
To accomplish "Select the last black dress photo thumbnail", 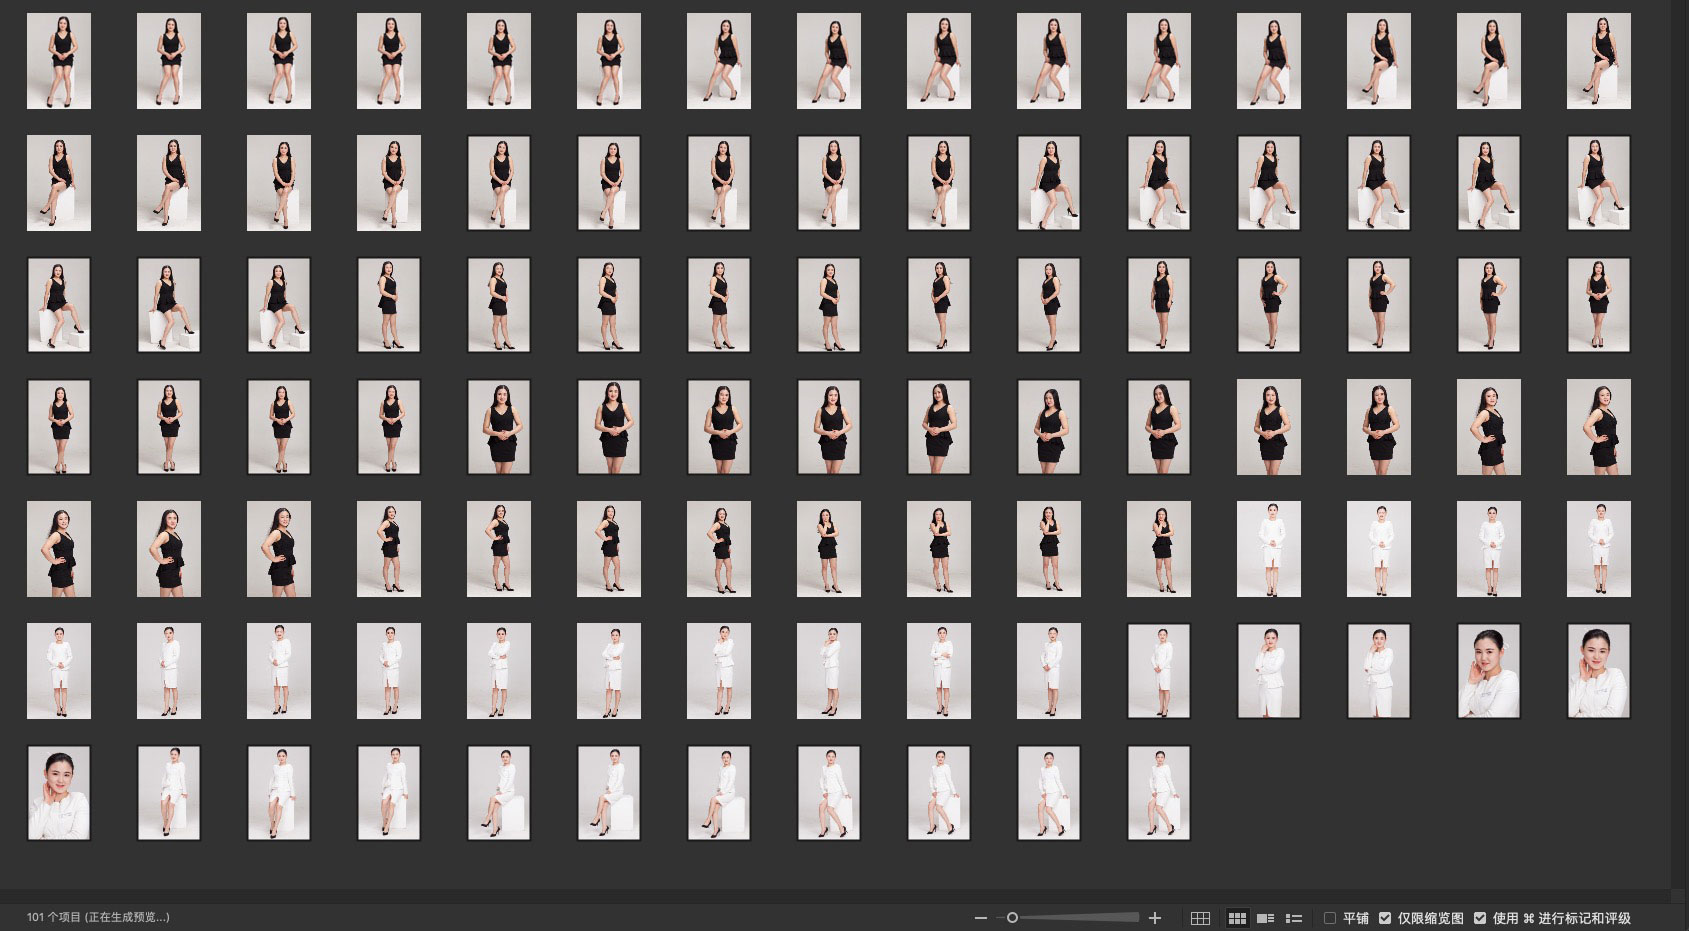I will [1159, 549].
